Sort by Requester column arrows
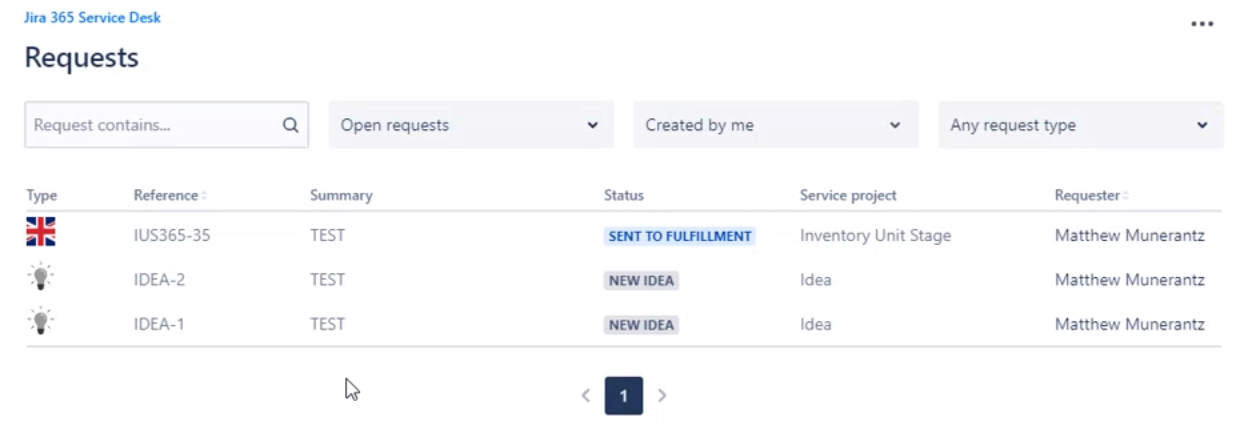The width and height of the screenshot is (1240, 433). pos(1125,196)
